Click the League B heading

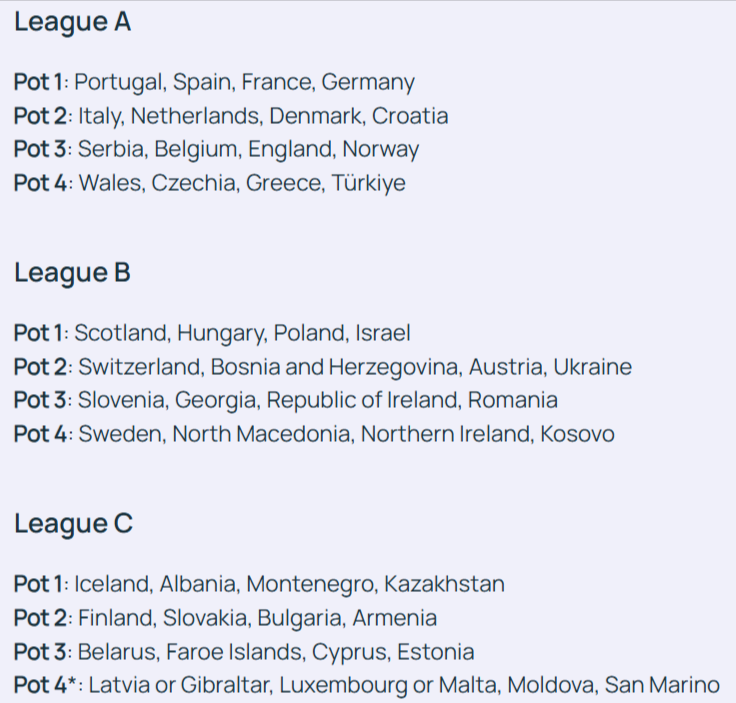72,272
